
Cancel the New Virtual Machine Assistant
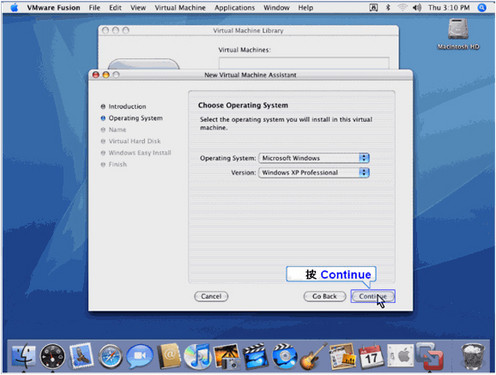pyautogui.click(x=211, y=296)
